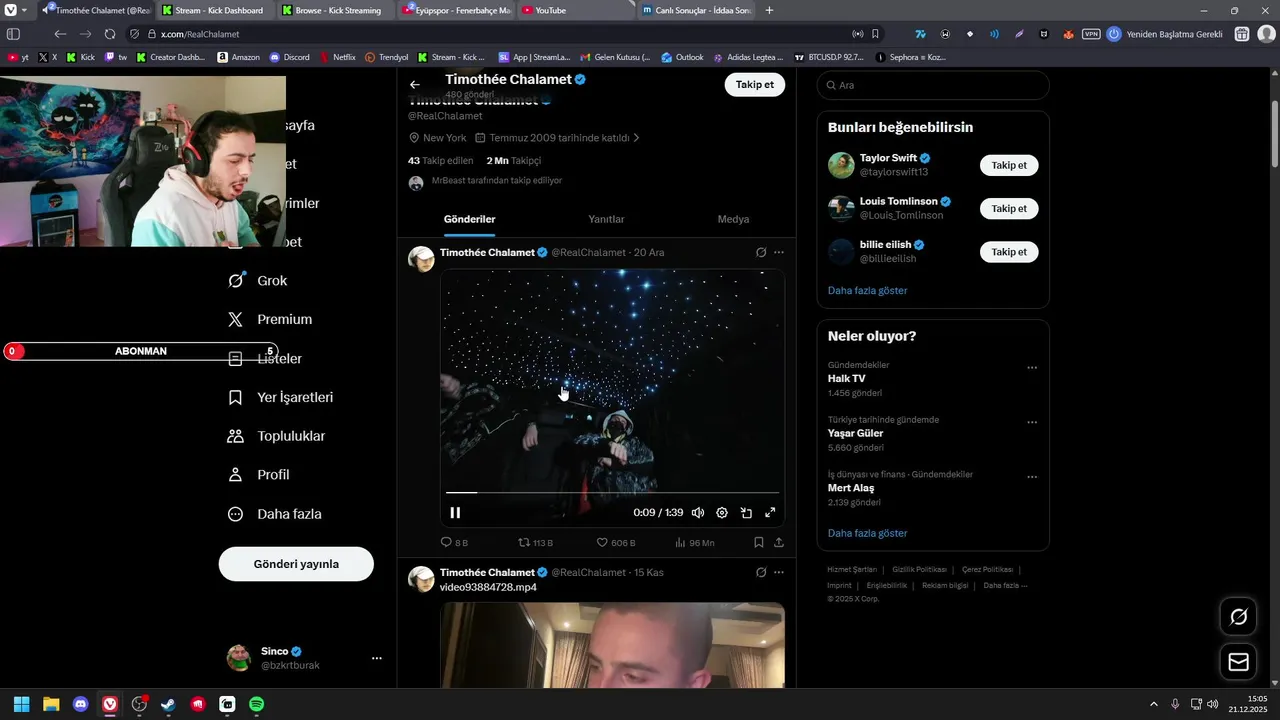
Task: Show more trends under Neler oluyor
Action: tap(868, 533)
